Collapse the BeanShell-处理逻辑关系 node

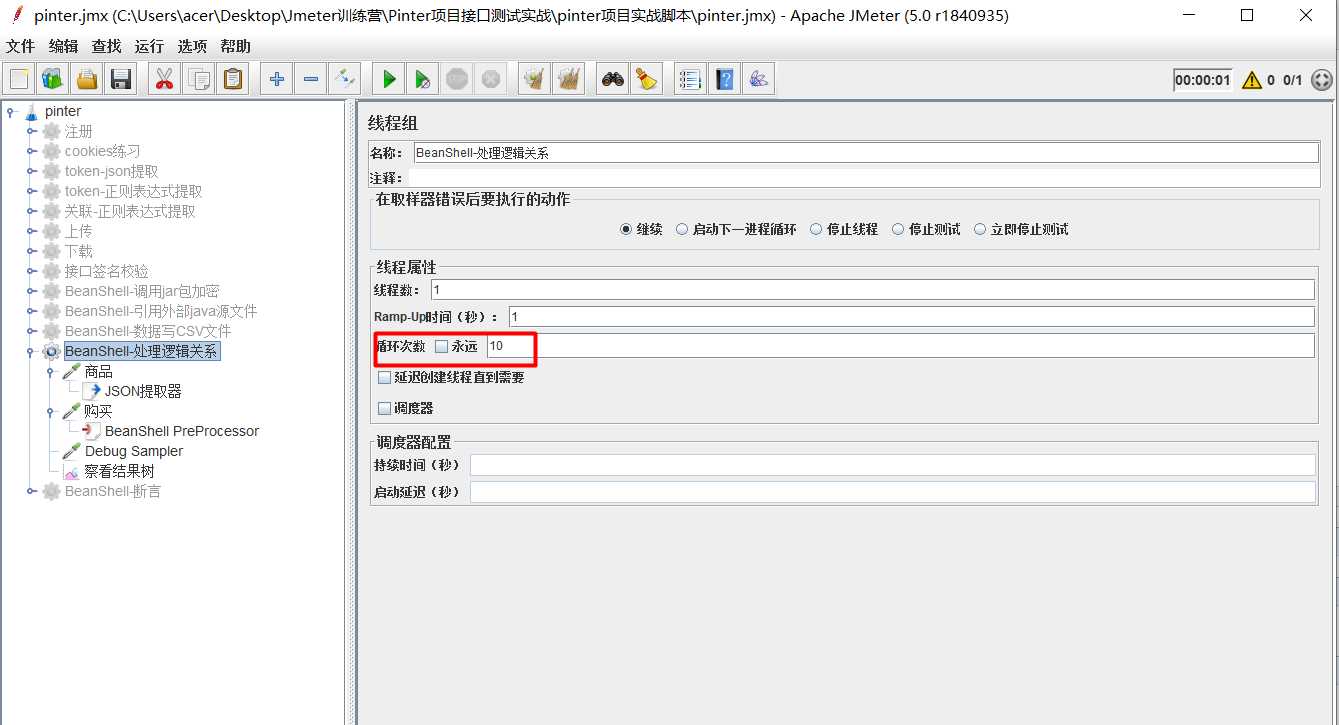(x=31, y=351)
